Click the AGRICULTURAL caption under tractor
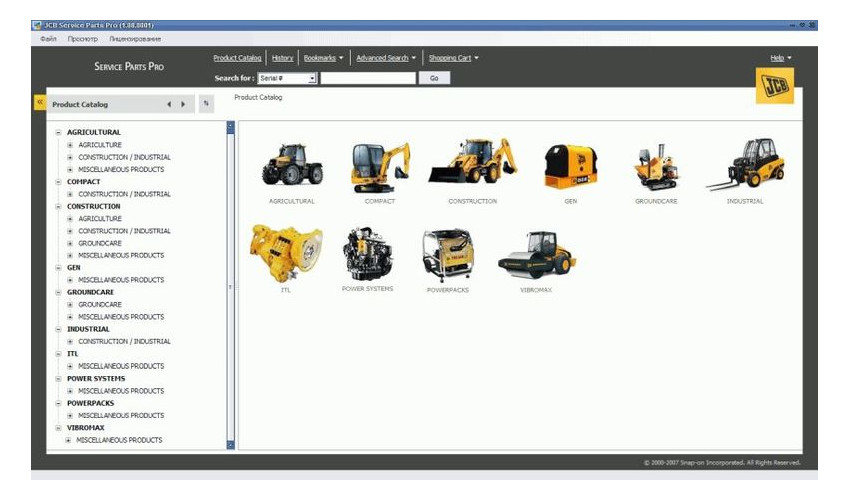849x500 pixels. pyautogui.click(x=292, y=201)
